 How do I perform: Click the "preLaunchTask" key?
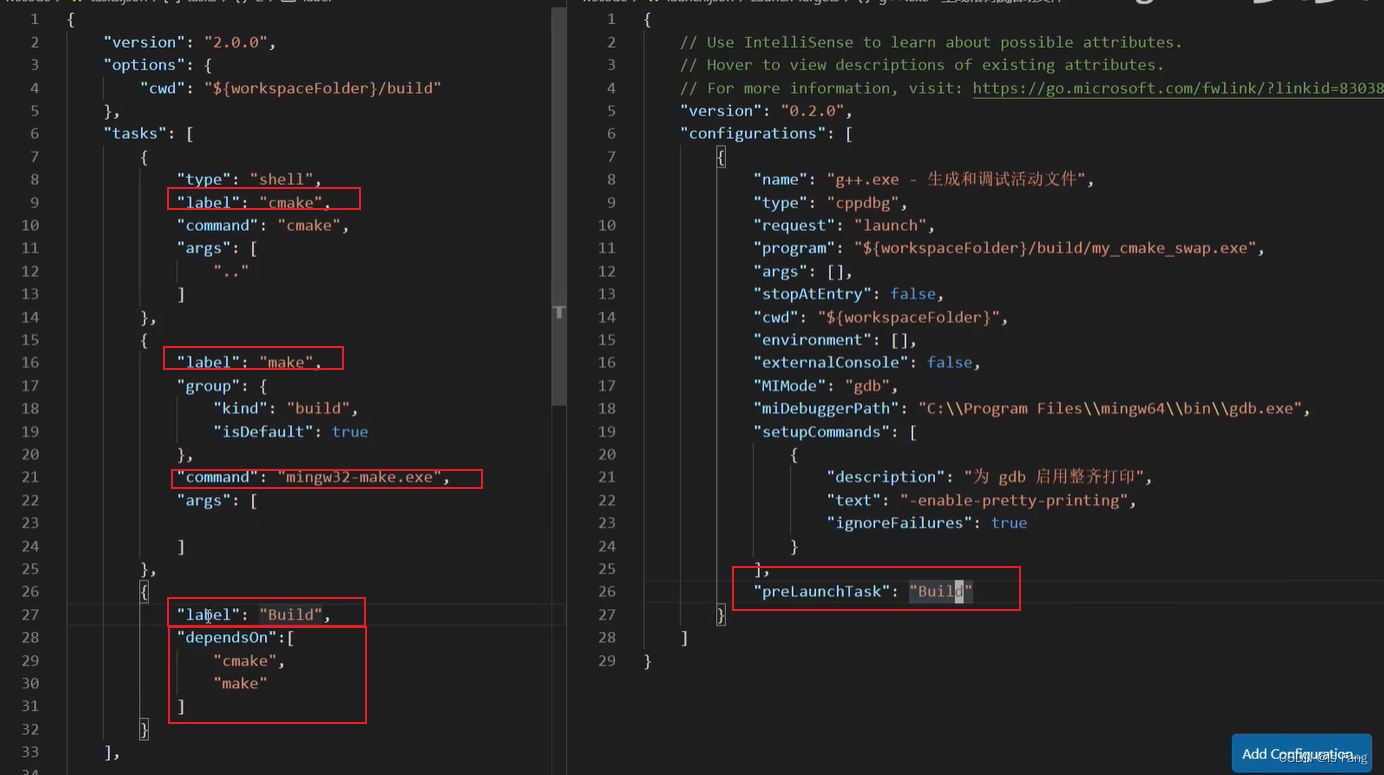coord(821,592)
